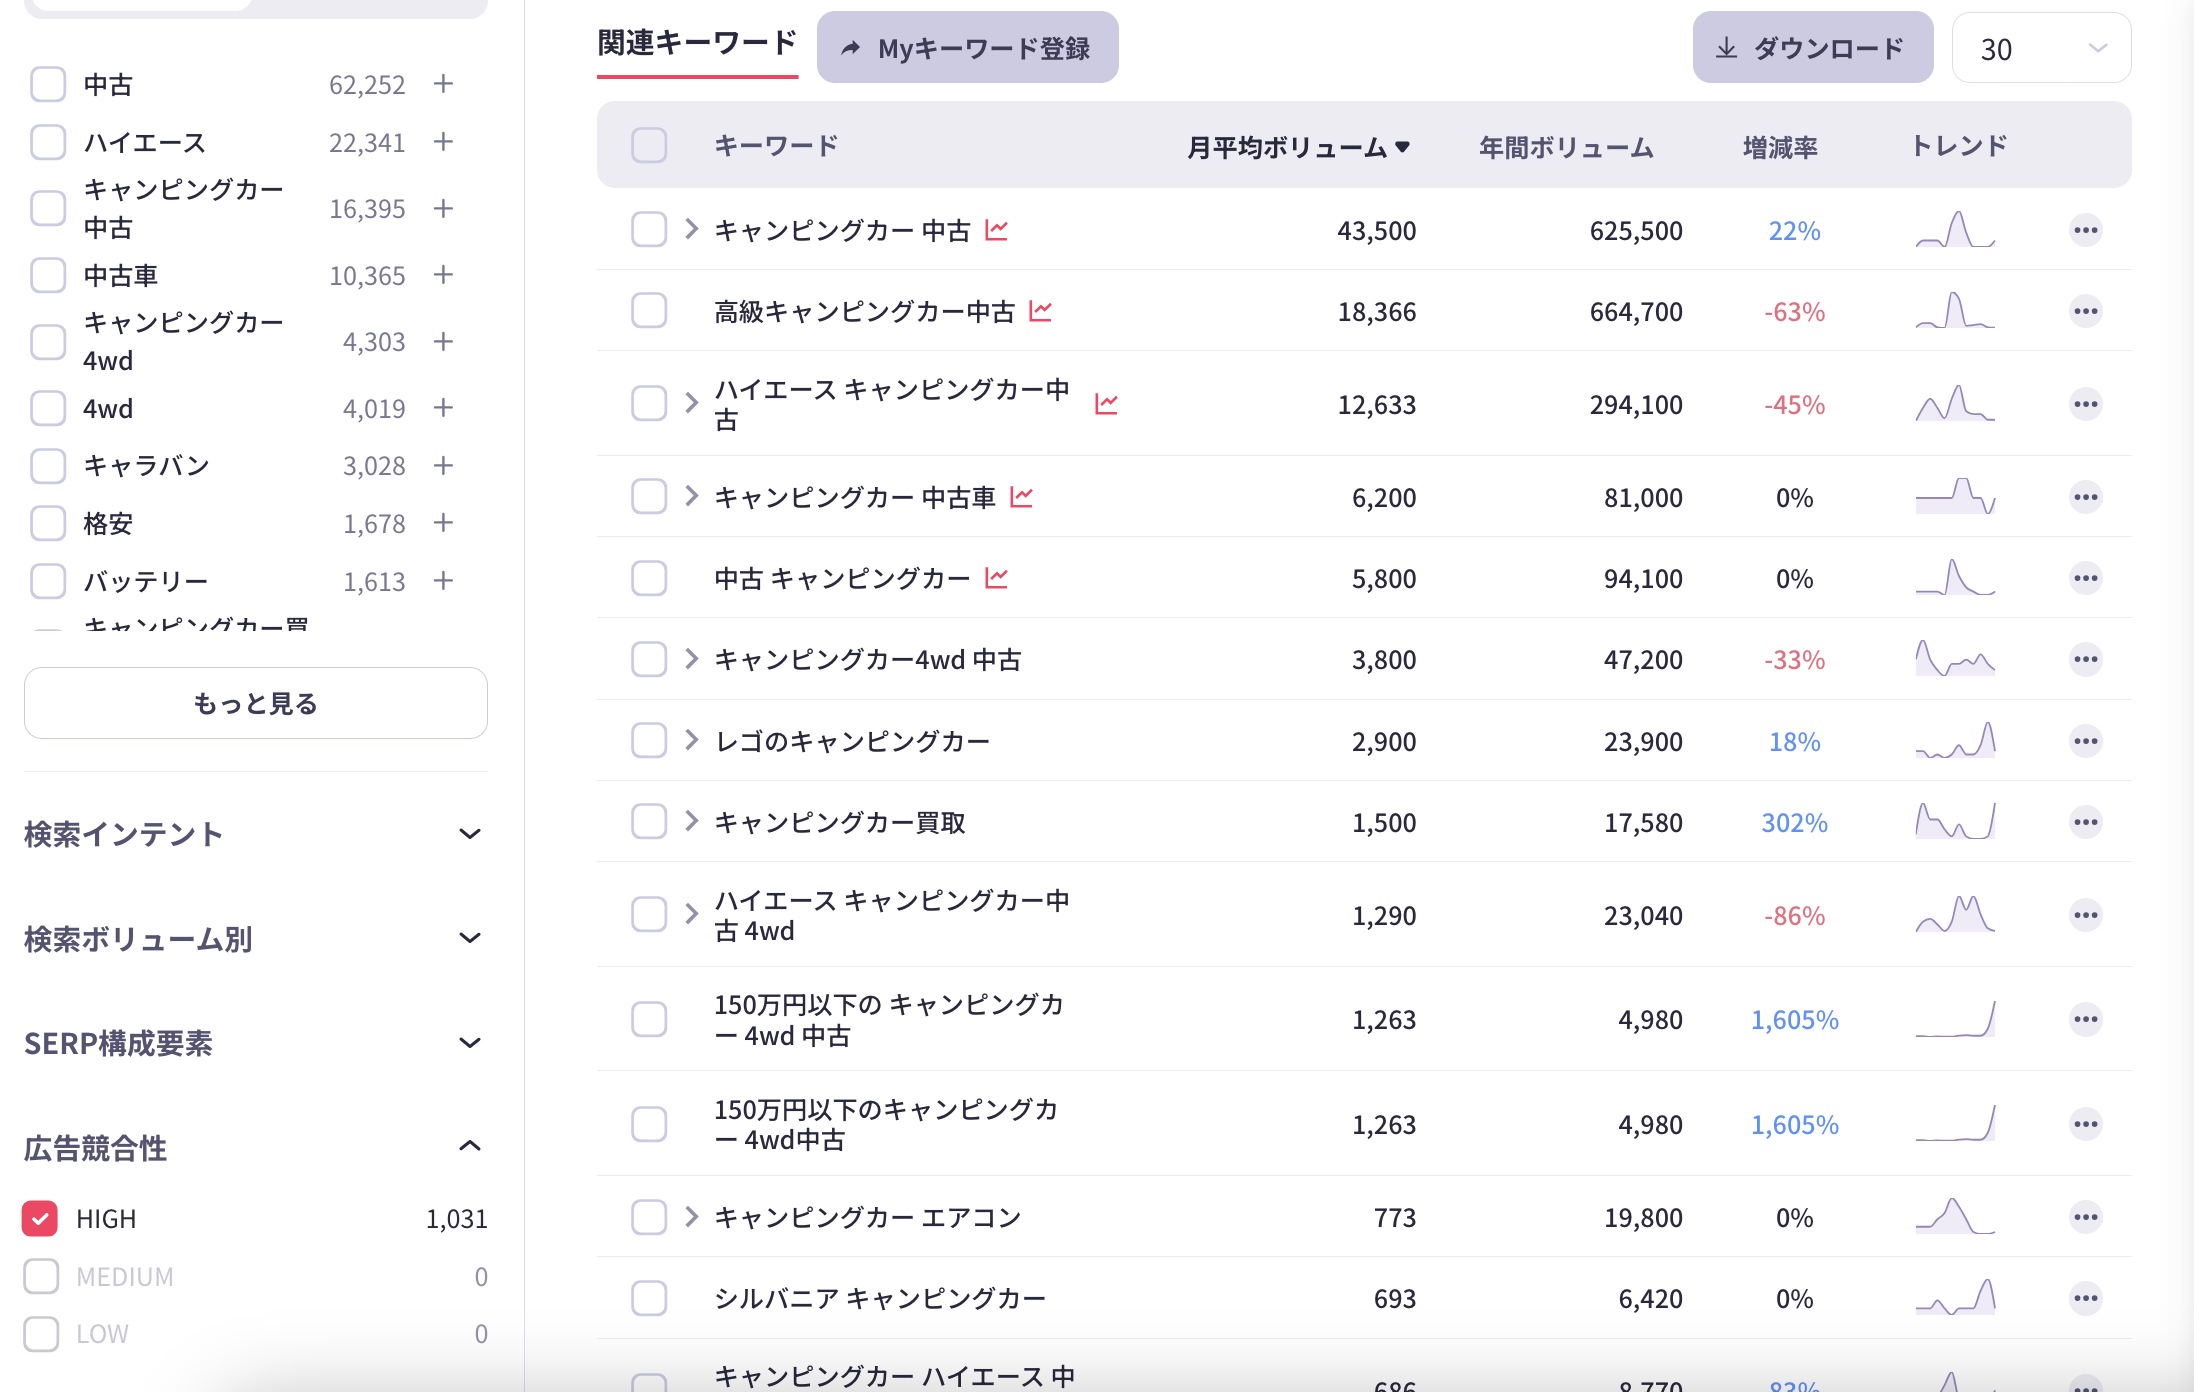Click the もっと見る button
This screenshot has height=1392, width=2194.
tap(255, 703)
